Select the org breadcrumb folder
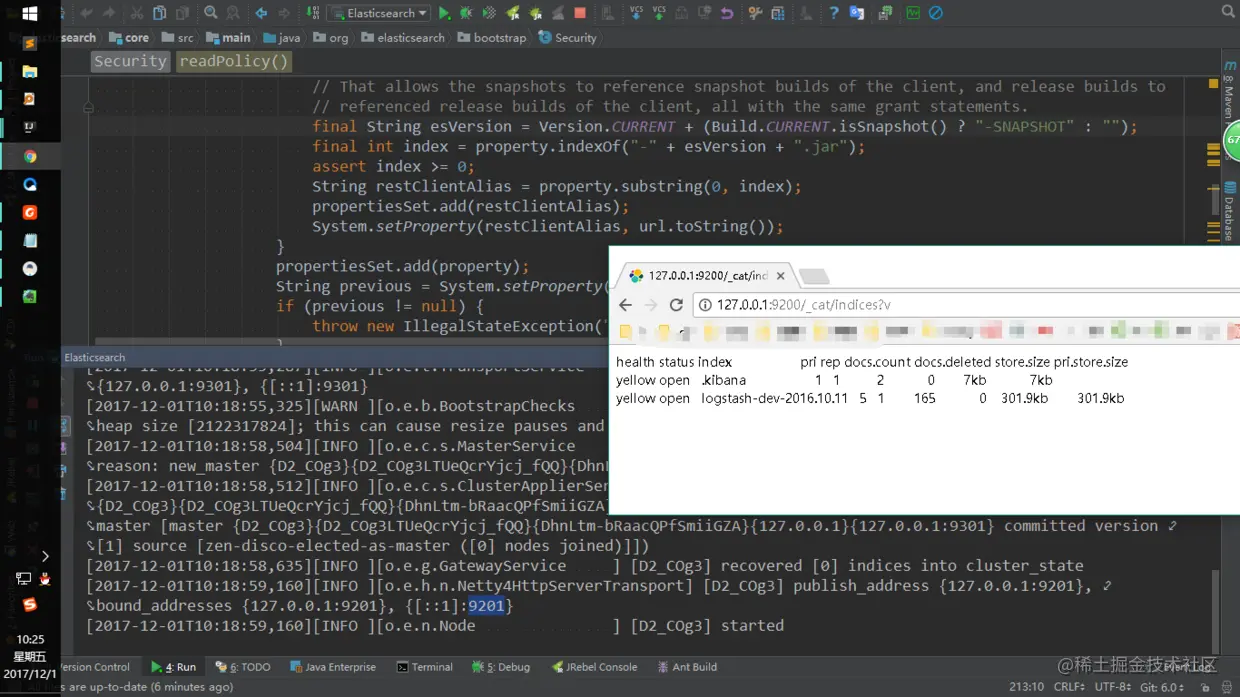Viewport: 1240px width, 697px height. click(x=331, y=38)
